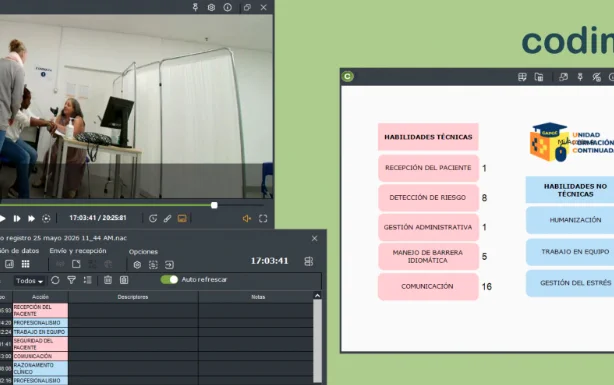The image size is (614, 385).
Task: Click green C logo on coding window
Action: 348,76
